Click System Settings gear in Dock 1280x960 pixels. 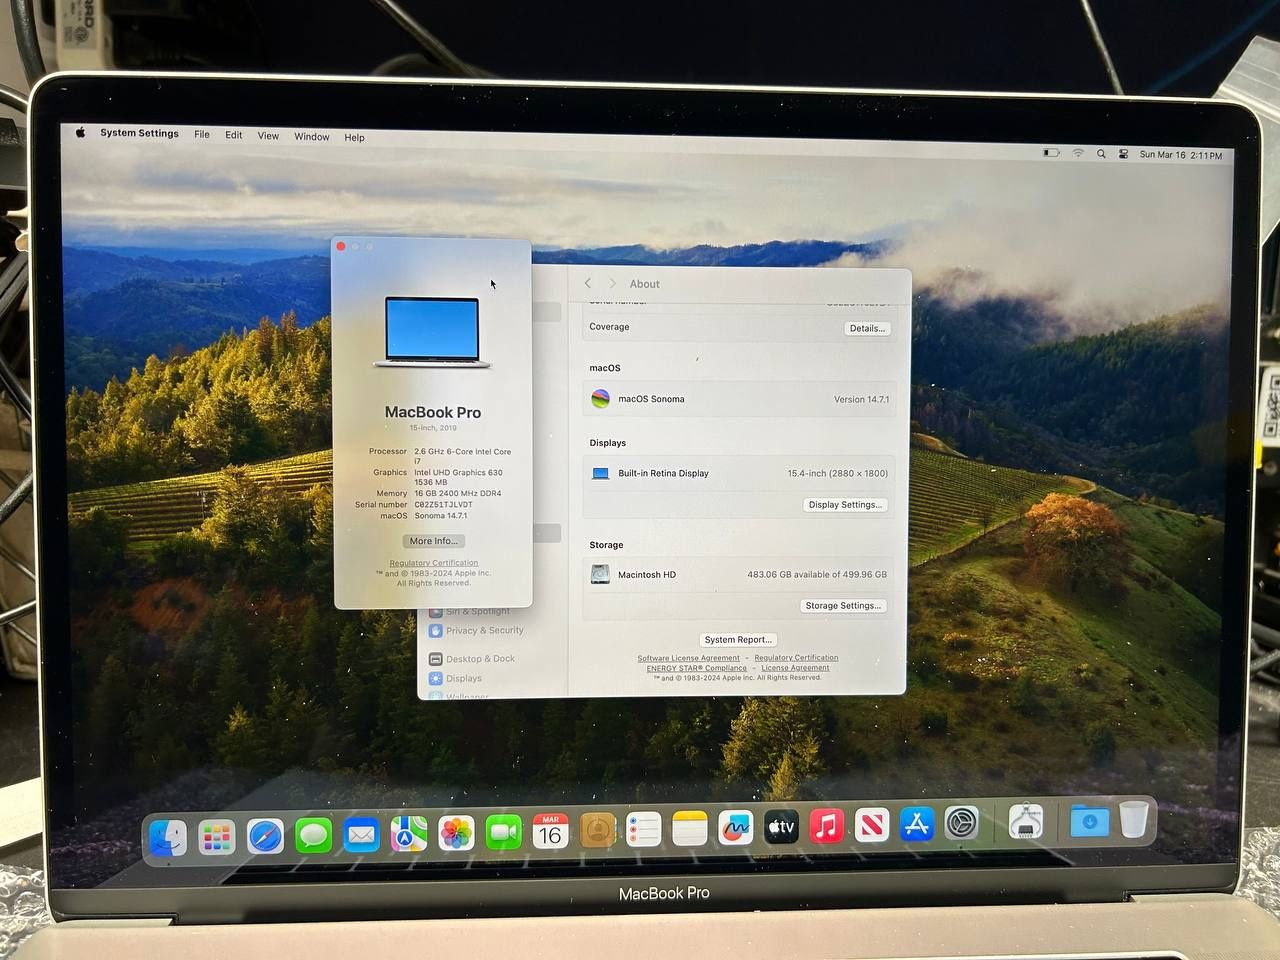click(x=962, y=824)
